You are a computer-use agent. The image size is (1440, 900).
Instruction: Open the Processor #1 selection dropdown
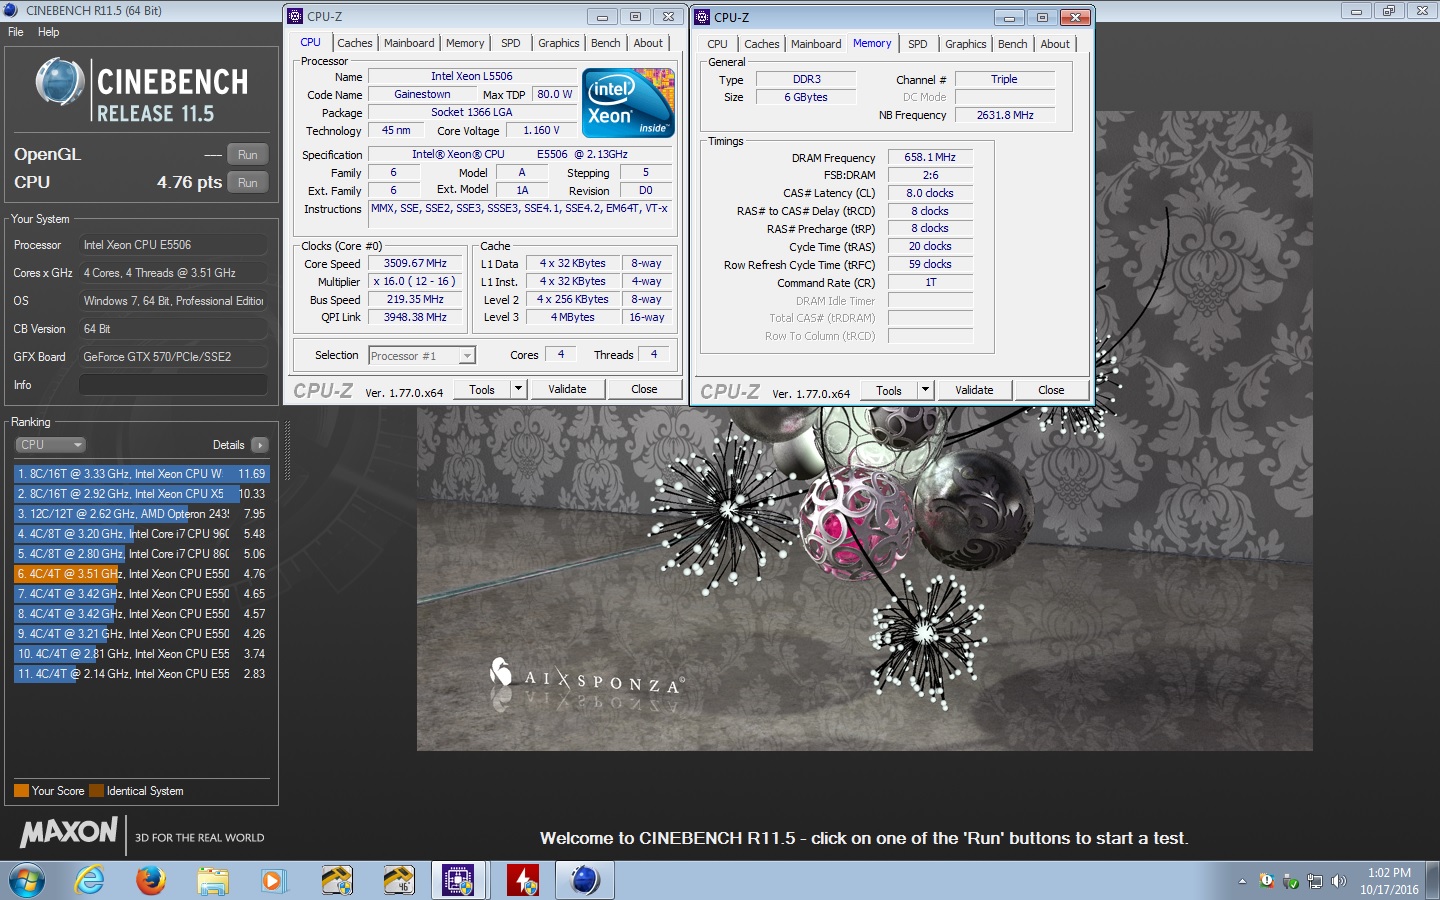coord(422,355)
